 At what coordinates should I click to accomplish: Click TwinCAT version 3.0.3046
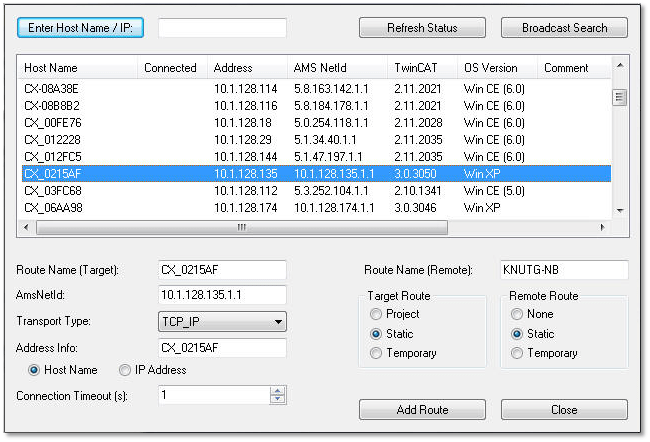tap(415, 207)
